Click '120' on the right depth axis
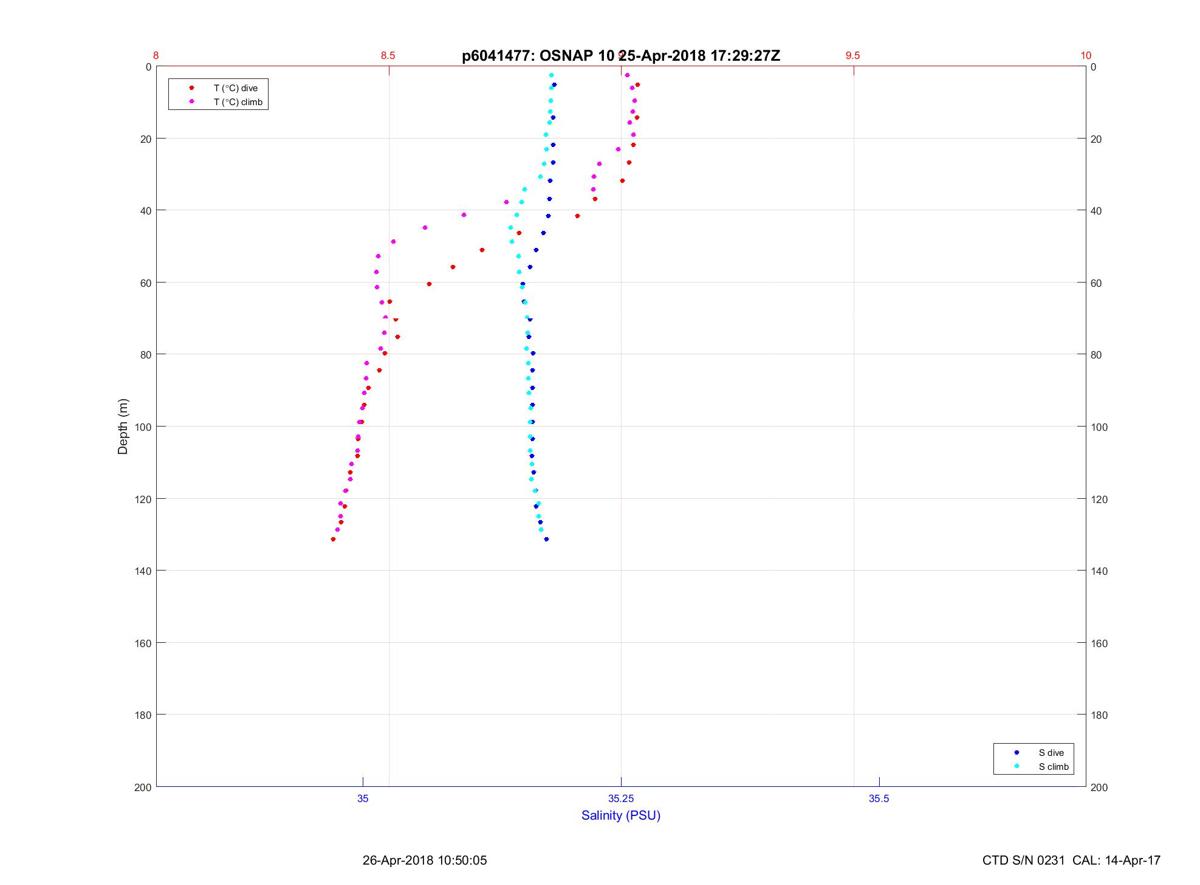The image size is (1200, 885). [1100, 499]
